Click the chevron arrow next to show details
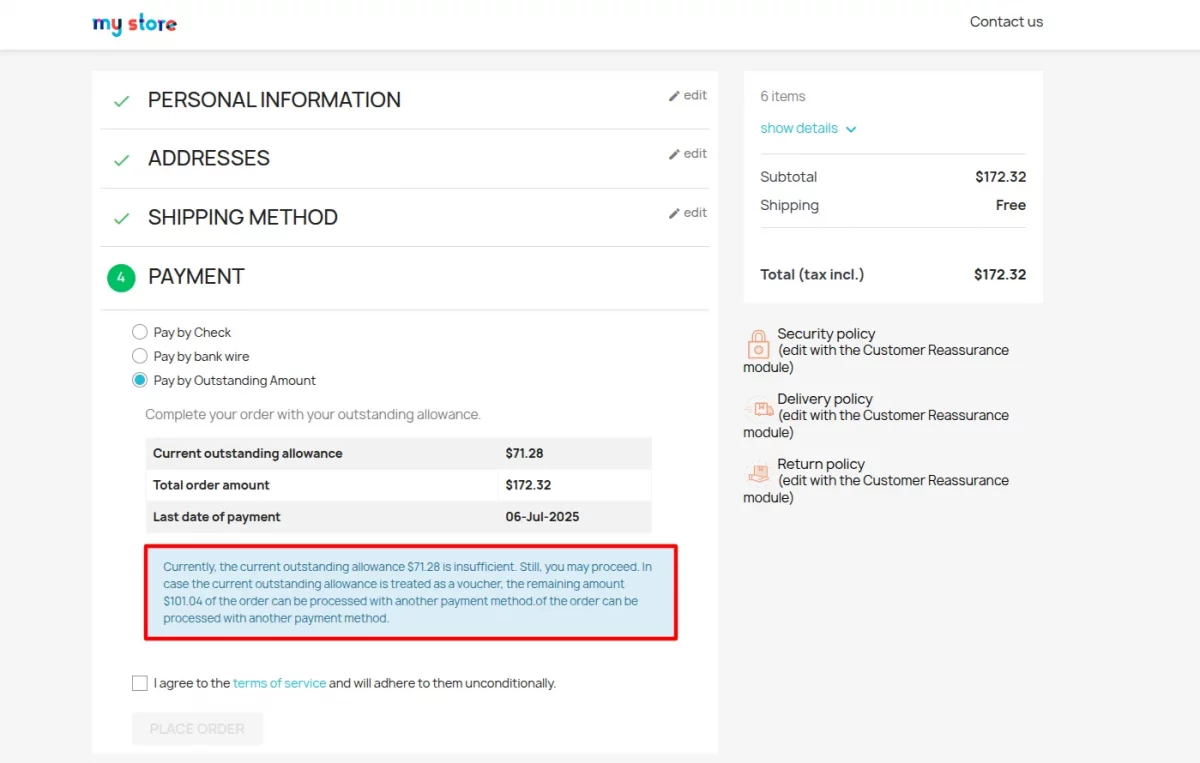The height and width of the screenshot is (763, 1200). pyautogui.click(x=851, y=129)
